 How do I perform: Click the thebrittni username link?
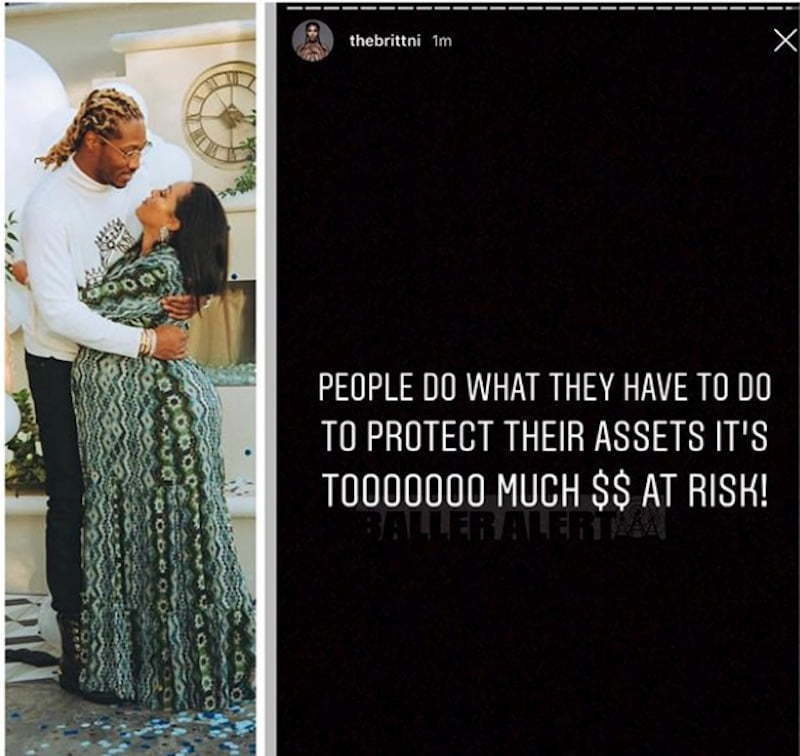[x=385, y=41]
